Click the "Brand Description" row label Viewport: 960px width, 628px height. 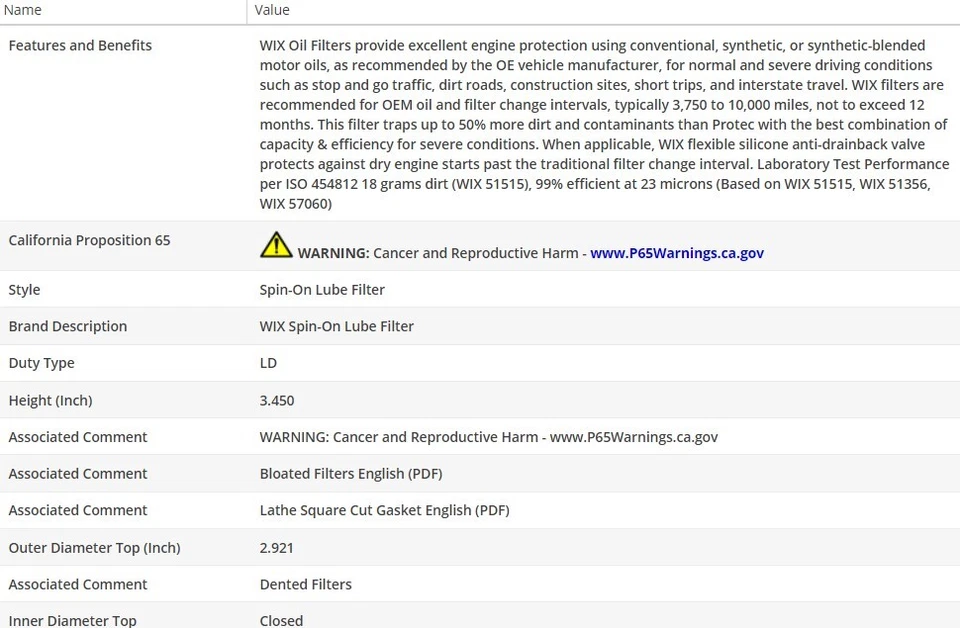click(67, 326)
